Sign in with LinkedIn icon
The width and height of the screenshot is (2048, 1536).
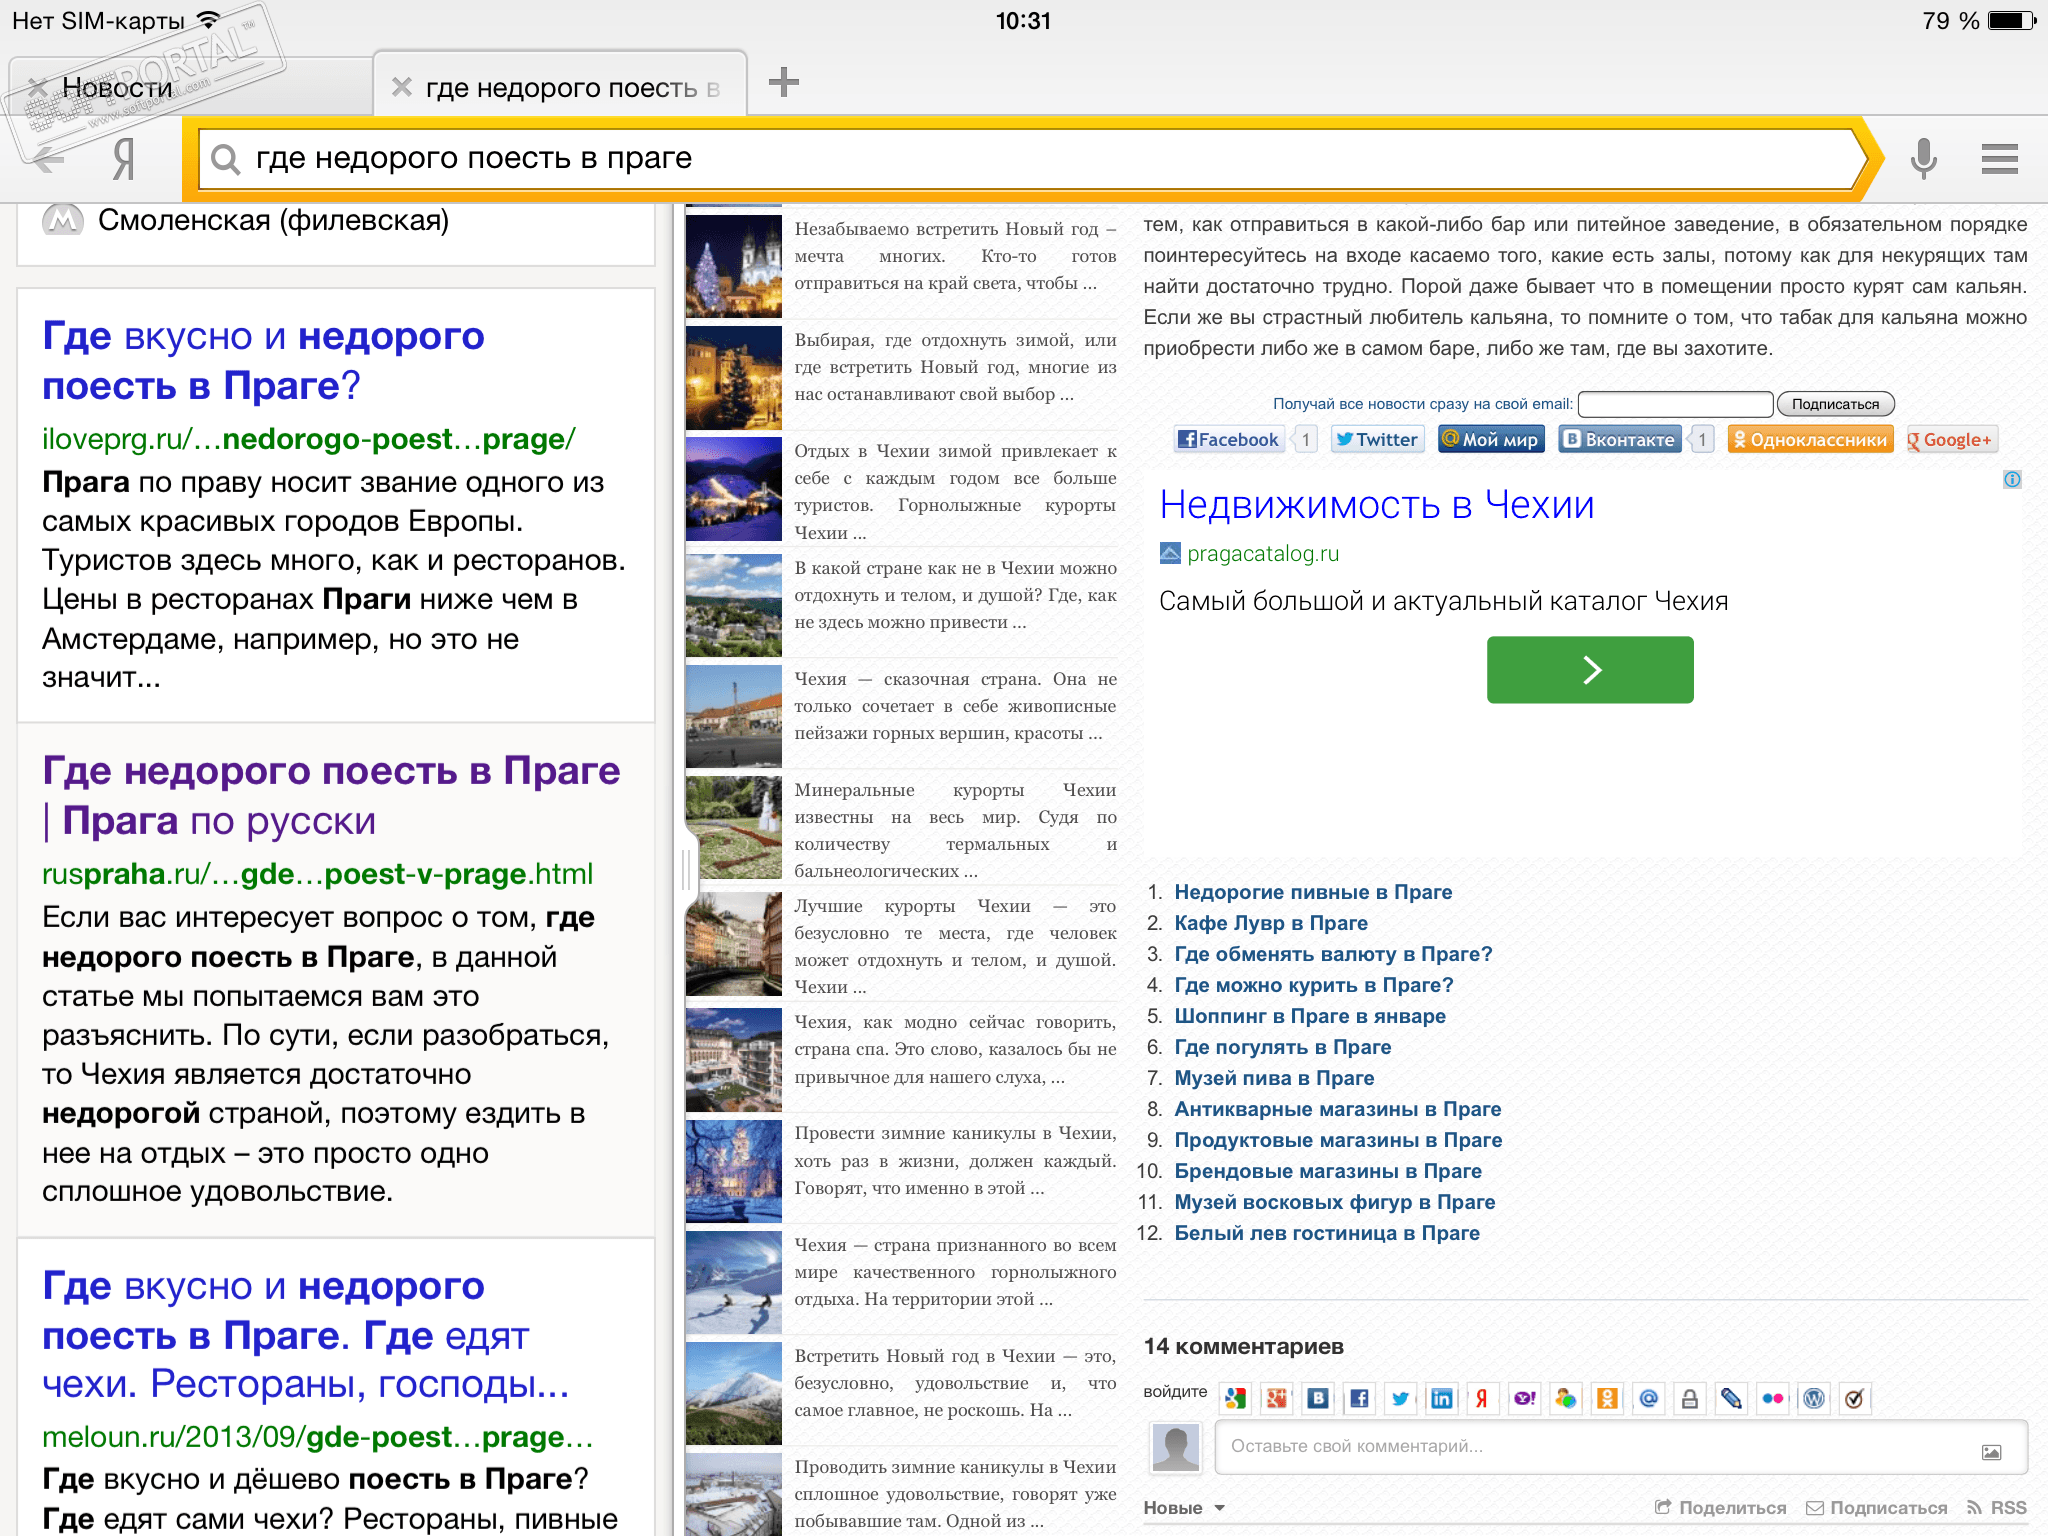[x=1441, y=1398]
